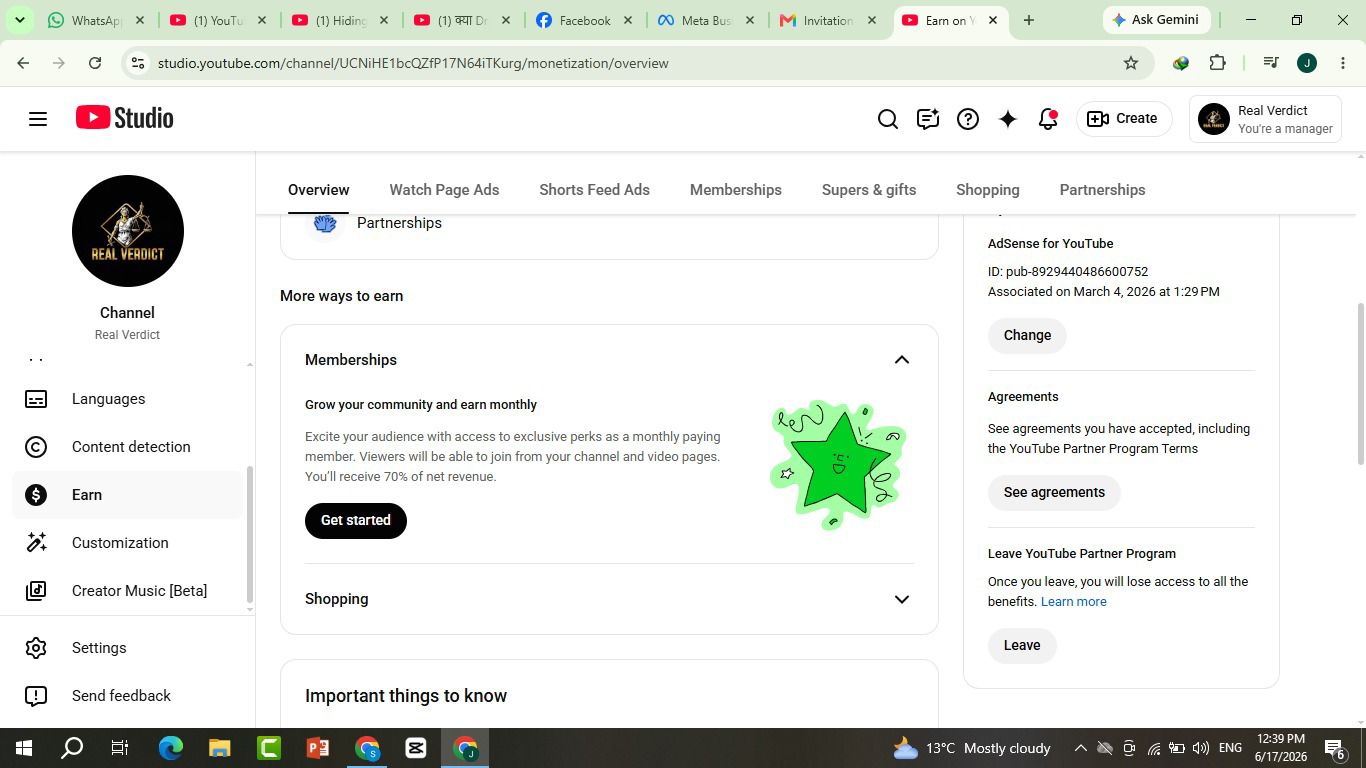Switch to the Meta Business browser tab

[x=707, y=20]
